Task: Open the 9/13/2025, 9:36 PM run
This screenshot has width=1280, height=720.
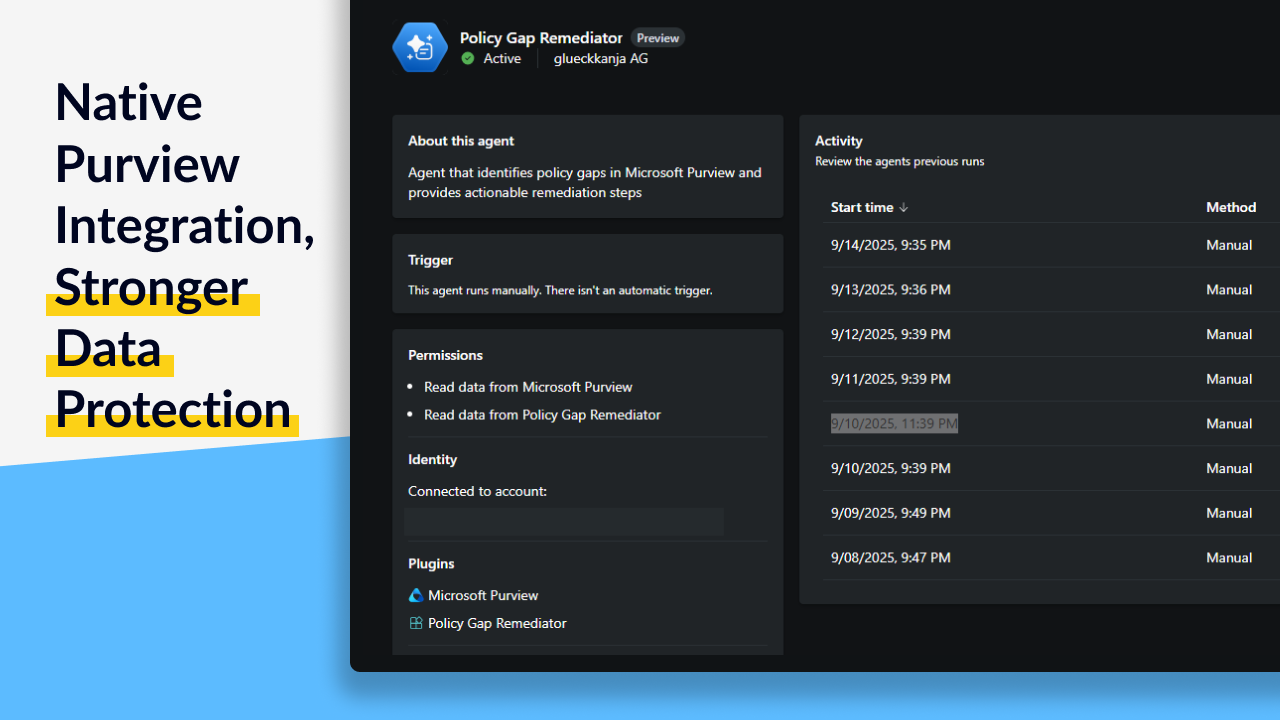Action: [x=890, y=290]
